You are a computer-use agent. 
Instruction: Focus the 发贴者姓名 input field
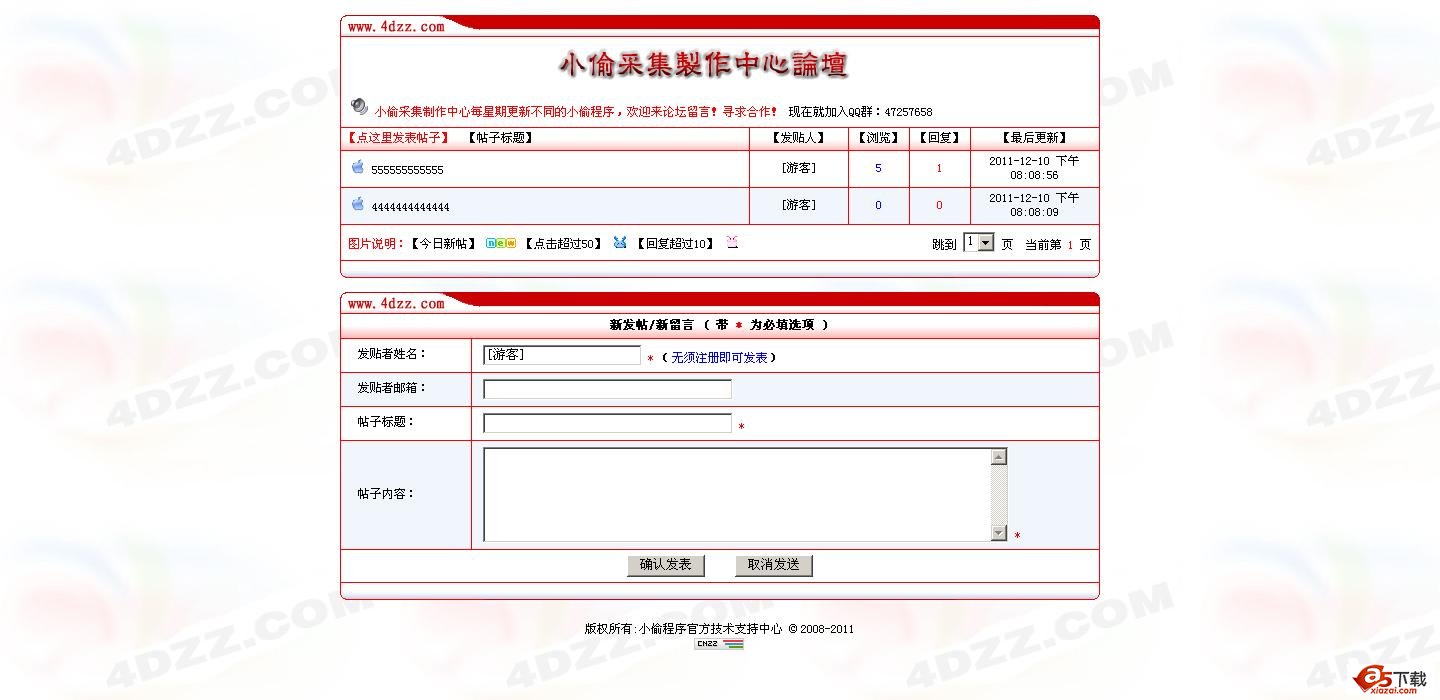tap(562, 355)
